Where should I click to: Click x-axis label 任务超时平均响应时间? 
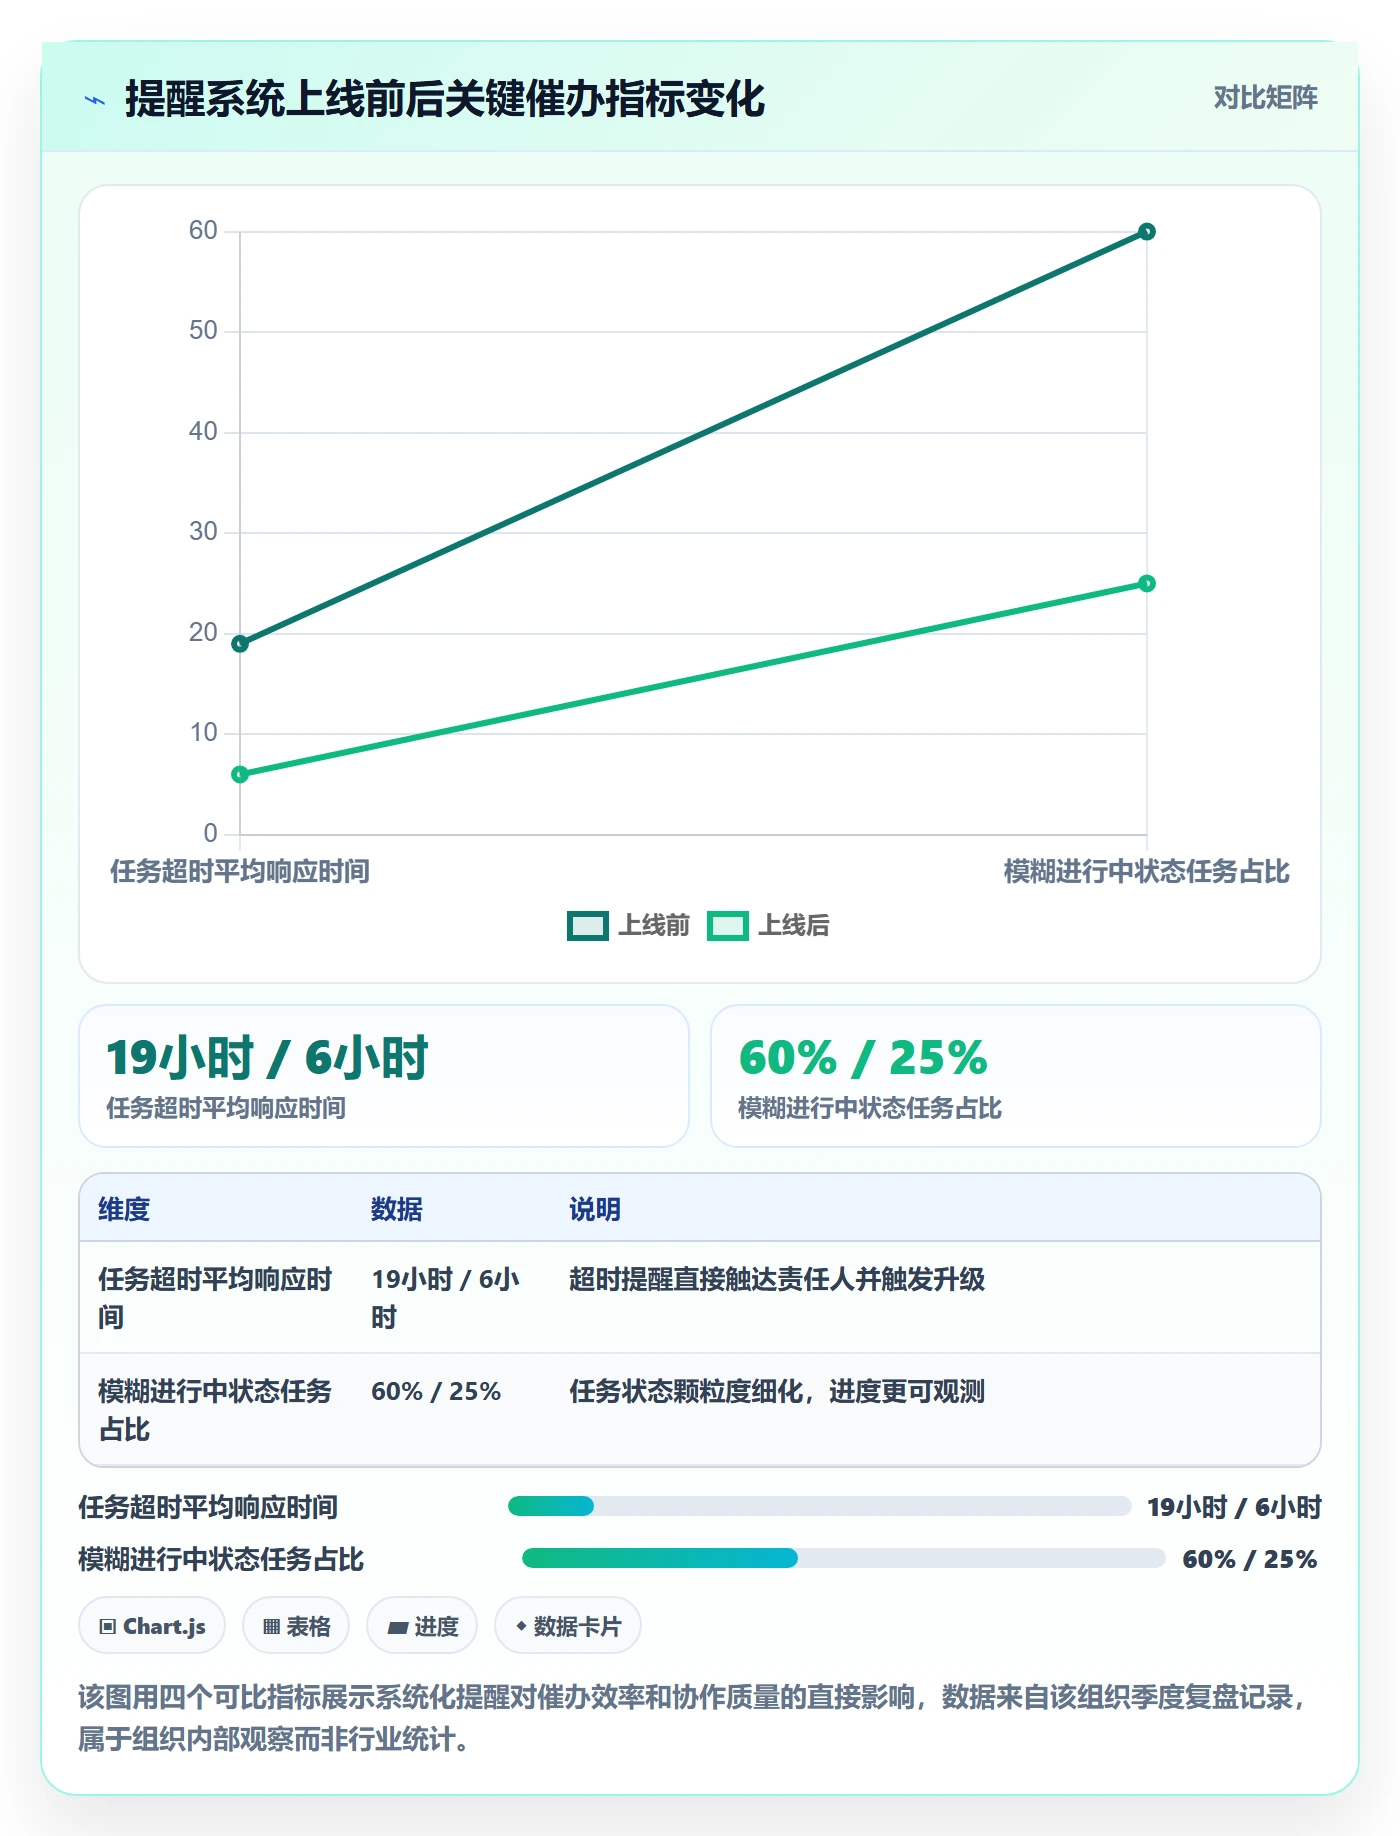pos(240,871)
